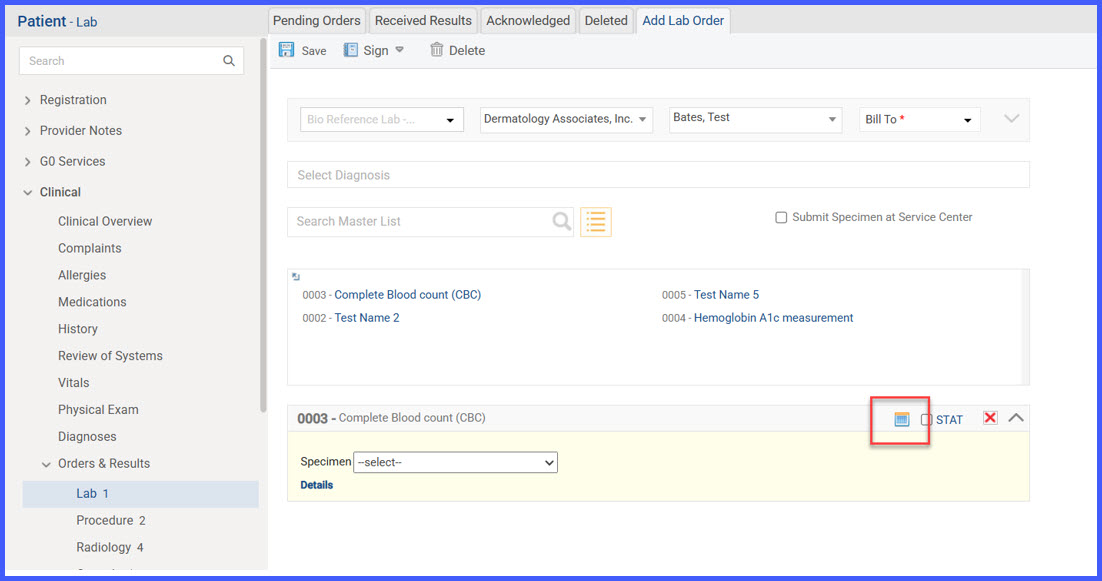The width and height of the screenshot is (1102, 581).
Task: Click the small expand icon above test list
Action: click(x=296, y=277)
